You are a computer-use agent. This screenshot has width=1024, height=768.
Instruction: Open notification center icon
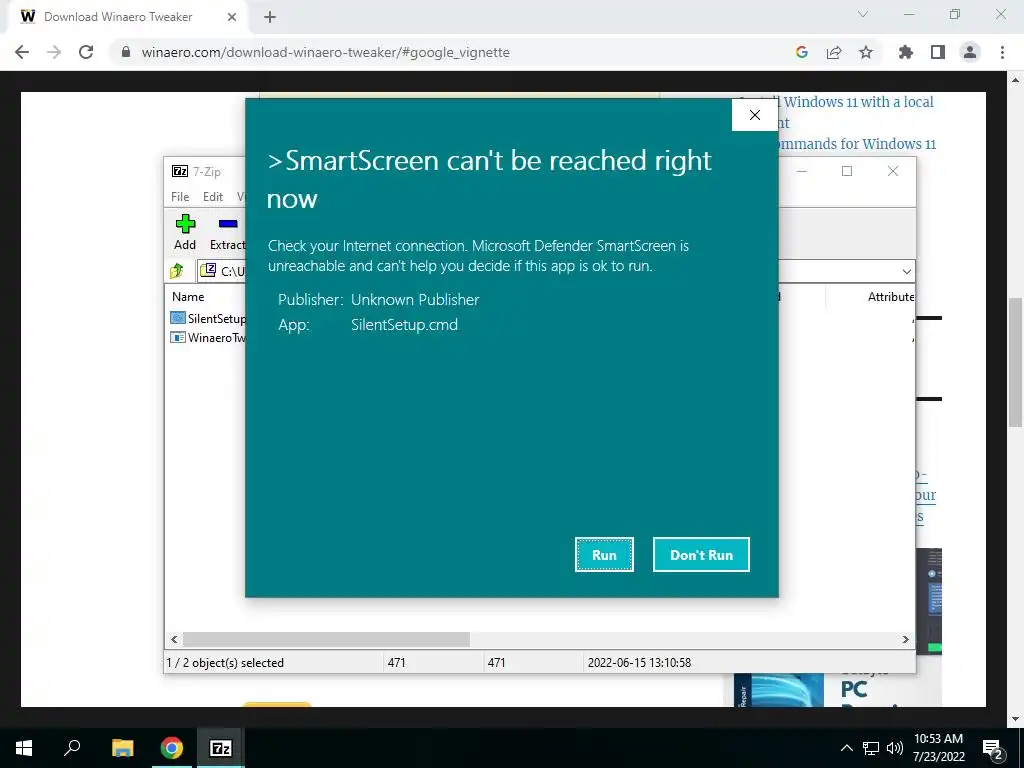(x=993, y=748)
